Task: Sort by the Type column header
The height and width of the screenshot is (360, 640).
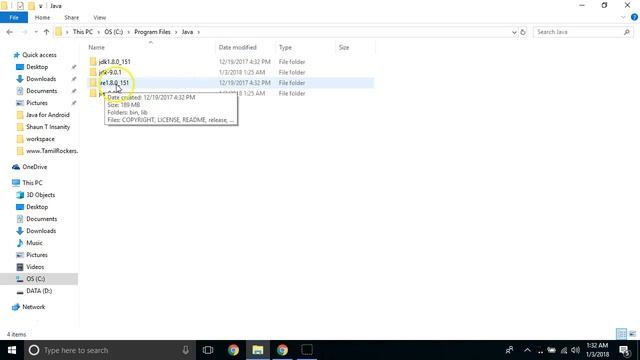Action: 285,47
